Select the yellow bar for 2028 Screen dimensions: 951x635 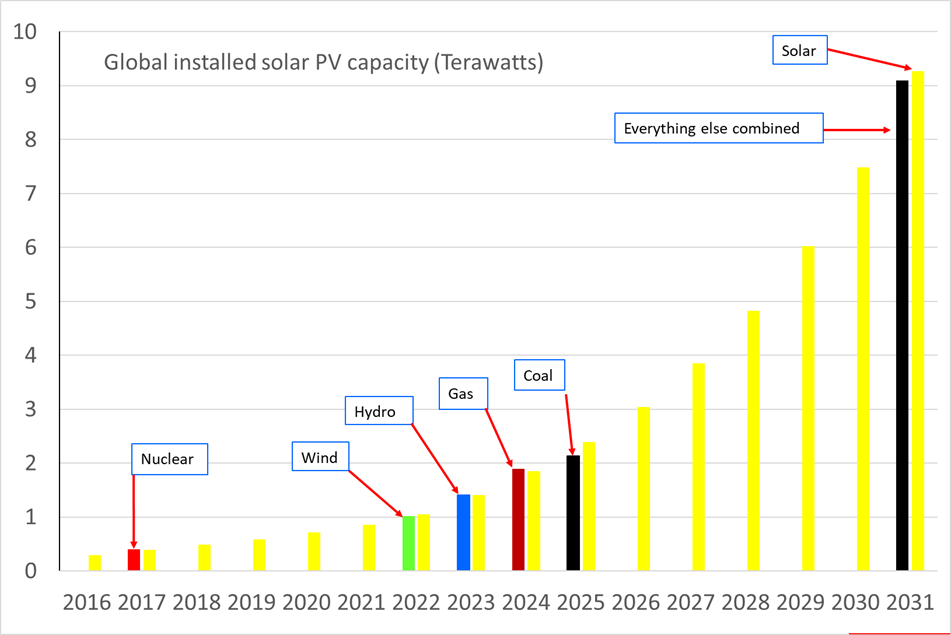[753, 440]
